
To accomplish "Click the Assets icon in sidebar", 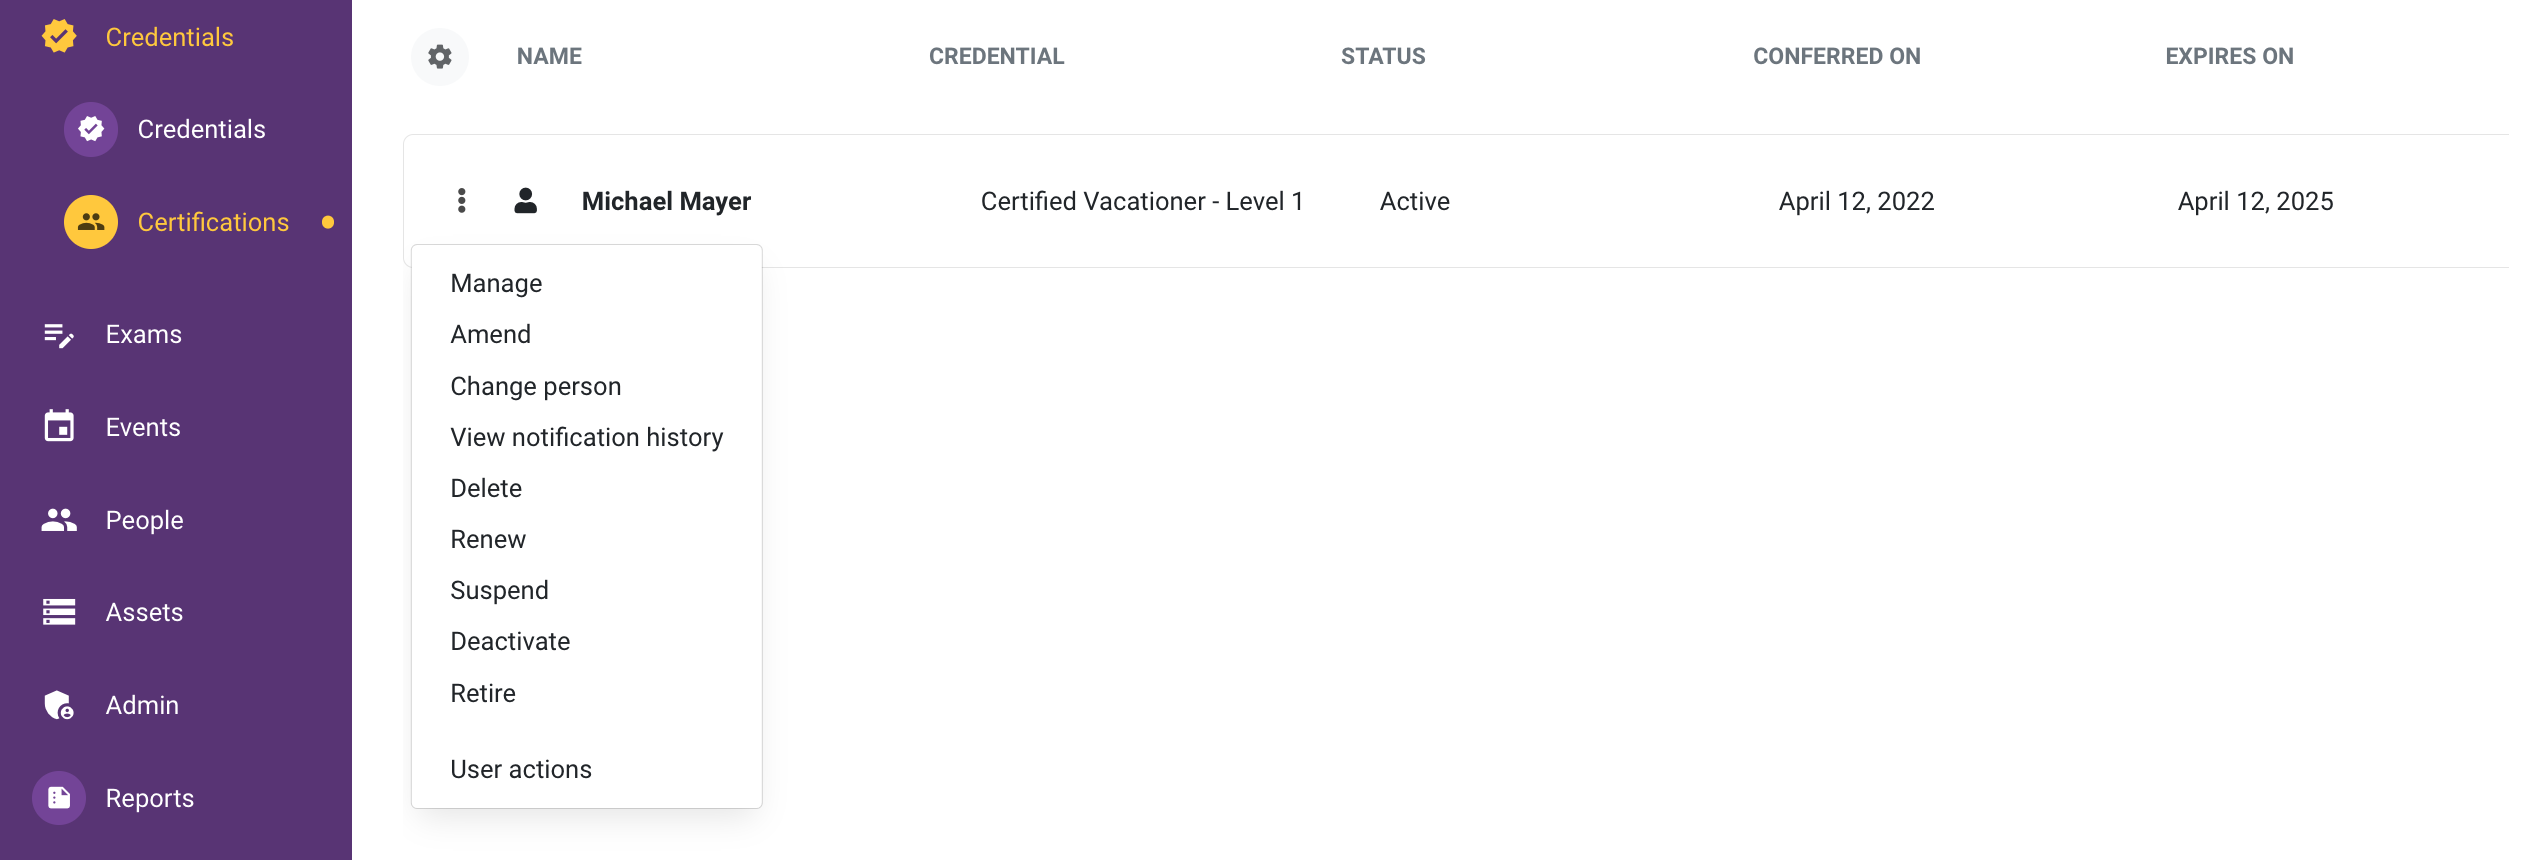I will click(x=59, y=612).
